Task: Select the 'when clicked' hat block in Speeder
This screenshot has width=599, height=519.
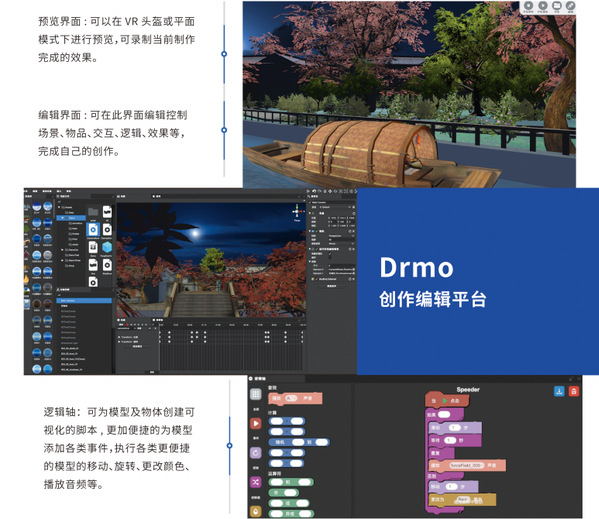Action: tap(447, 400)
